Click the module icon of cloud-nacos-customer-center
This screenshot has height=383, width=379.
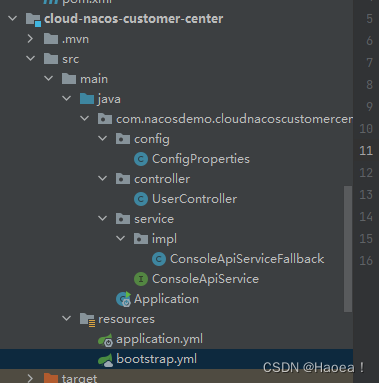click(33, 19)
